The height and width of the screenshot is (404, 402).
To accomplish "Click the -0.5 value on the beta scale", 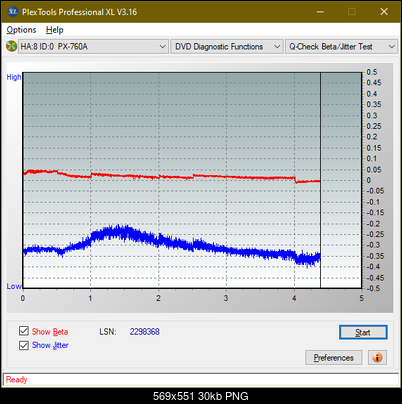I will pos(373,288).
